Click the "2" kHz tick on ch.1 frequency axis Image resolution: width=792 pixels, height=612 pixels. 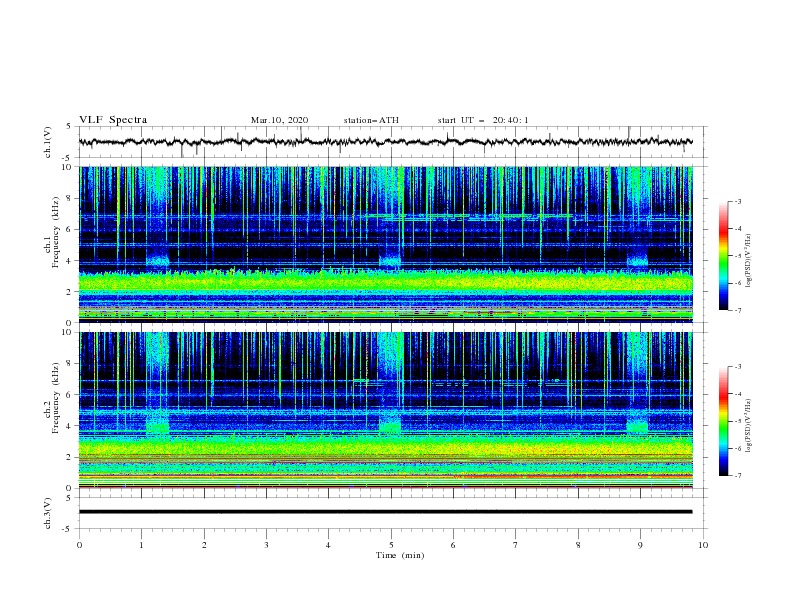(x=70, y=291)
